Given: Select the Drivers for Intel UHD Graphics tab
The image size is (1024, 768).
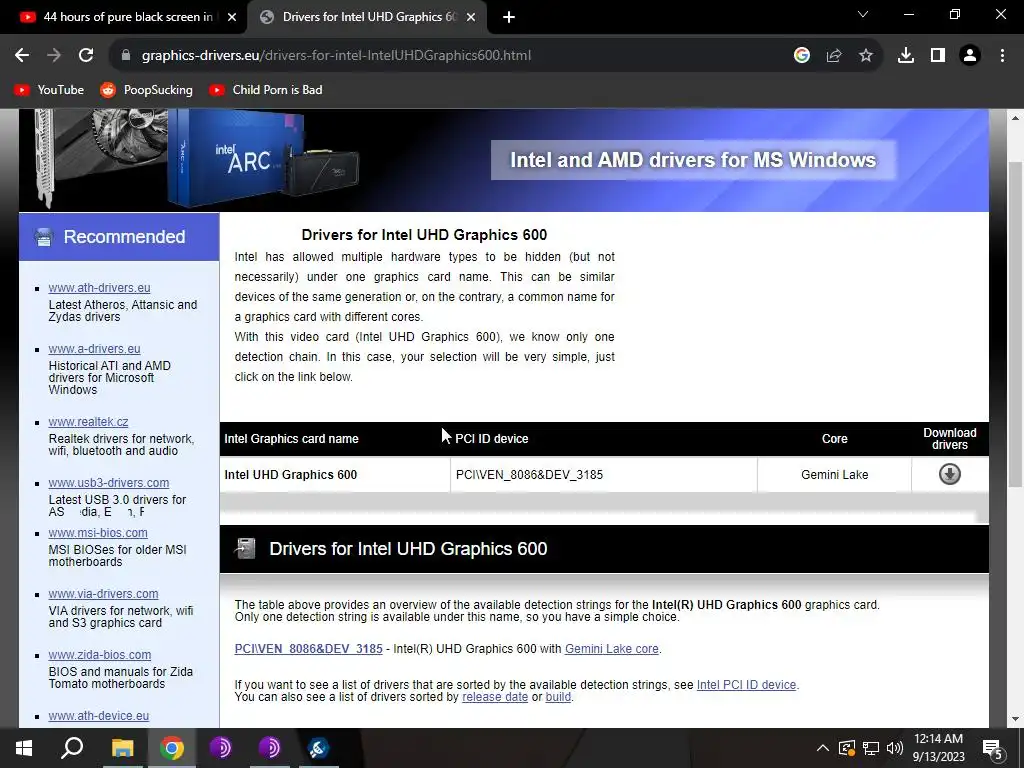Looking at the screenshot, I should pyautogui.click(x=369, y=18).
